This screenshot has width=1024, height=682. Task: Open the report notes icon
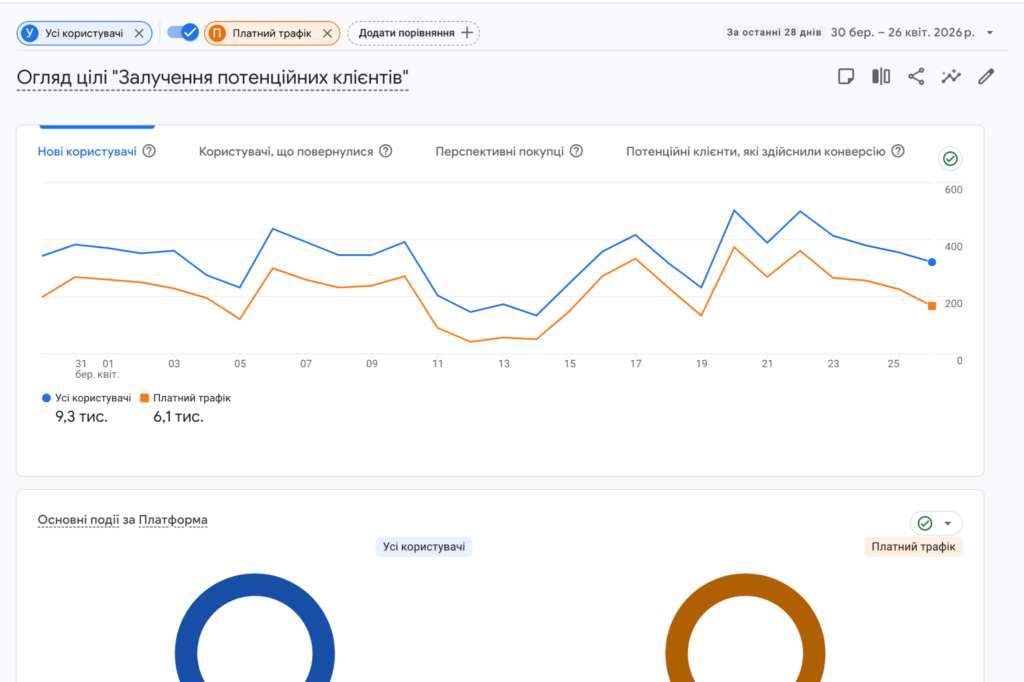tap(846, 77)
